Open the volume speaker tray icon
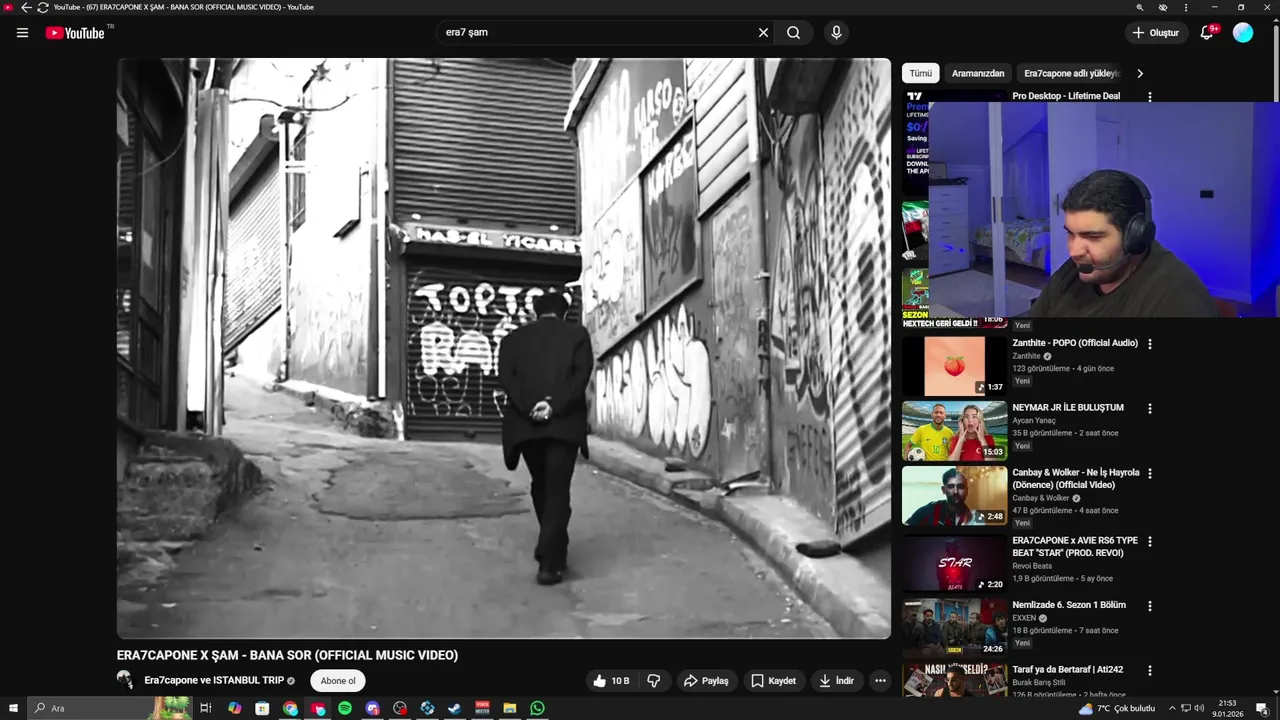The width and height of the screenshot is (1280, 720). coord(1199,708)
